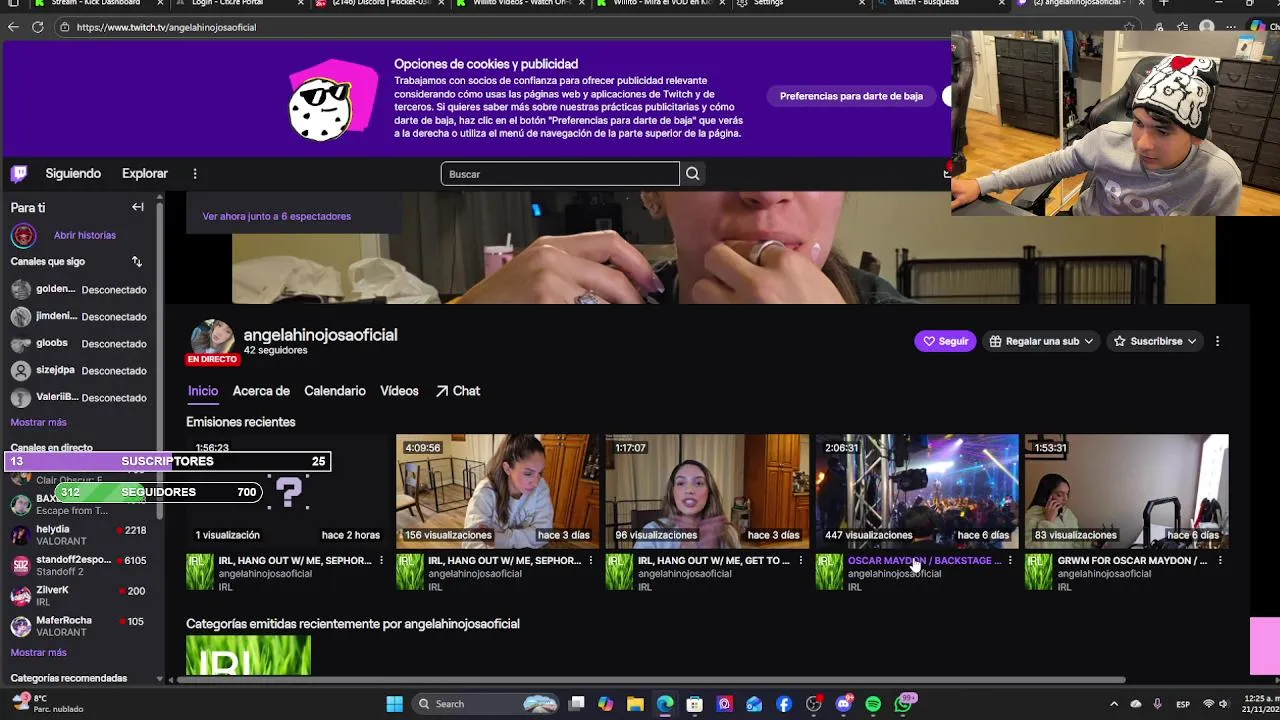Open Discord from the taskbar
Viewport: 1280px width, 720px height.
843,704
